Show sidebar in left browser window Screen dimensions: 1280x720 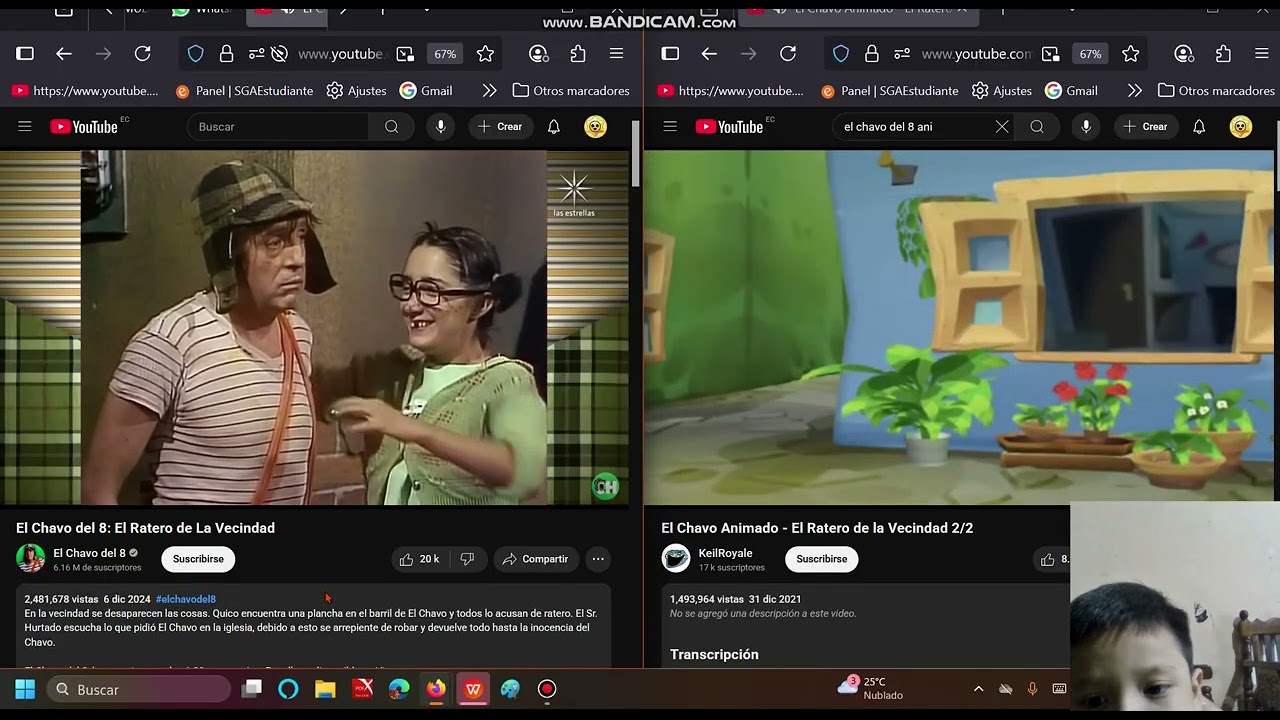coord(25,54)
